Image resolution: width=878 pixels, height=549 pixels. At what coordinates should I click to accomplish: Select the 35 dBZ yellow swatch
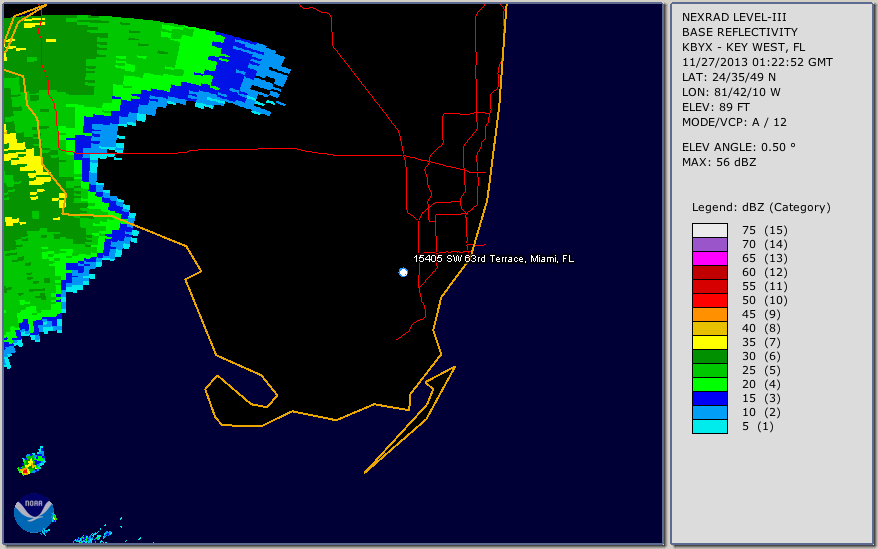710,342
